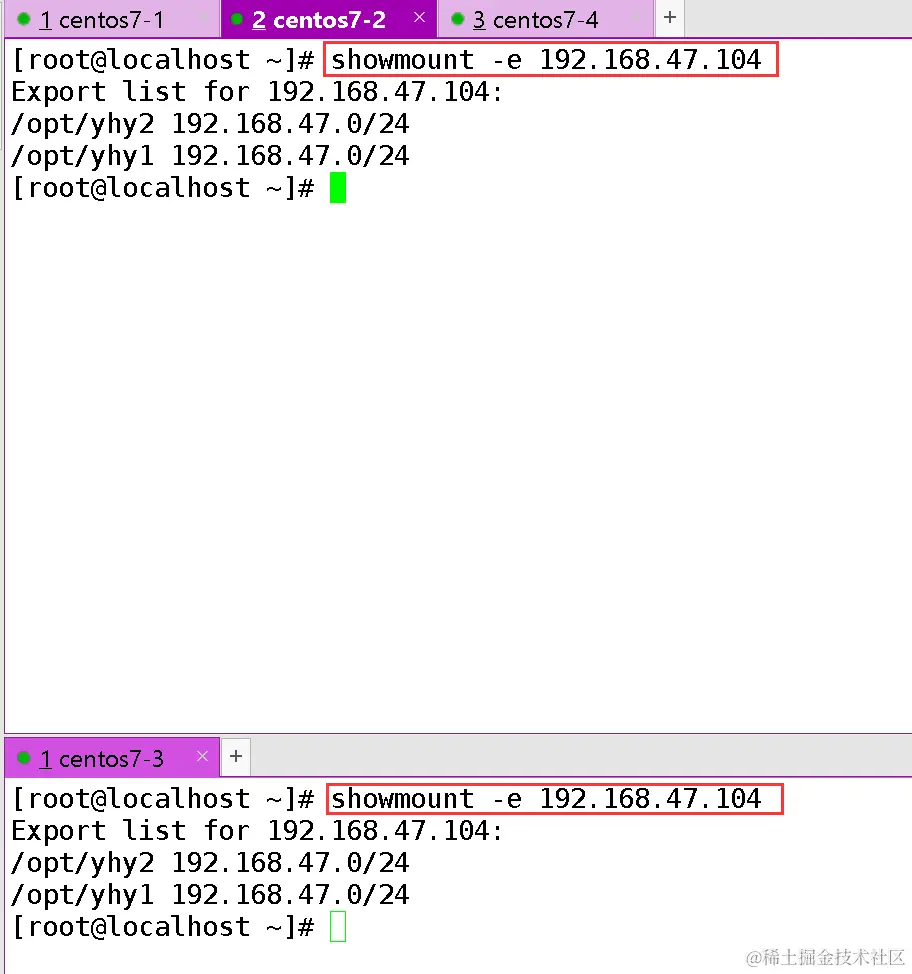Screen dimensions: 912x974
Task: Add a new tab in upper pane
Action: coord(670,17)
